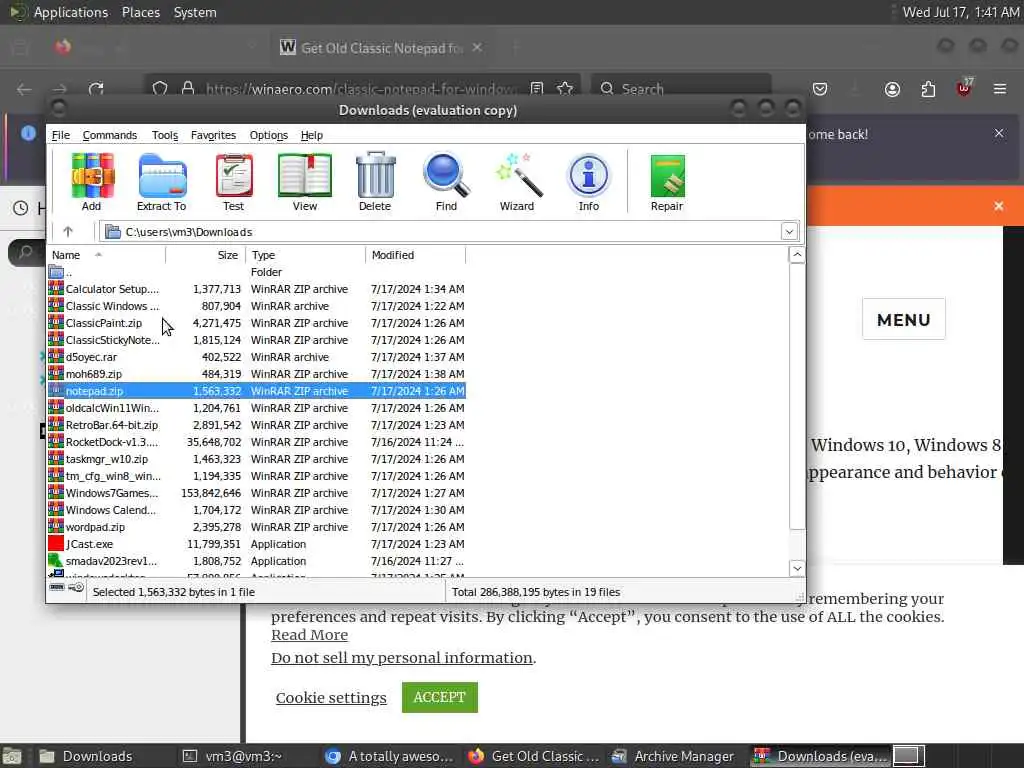Select the RetroBar.64-bit.zip file
This screenshot has width=1024, height=768.
[256, 424]
